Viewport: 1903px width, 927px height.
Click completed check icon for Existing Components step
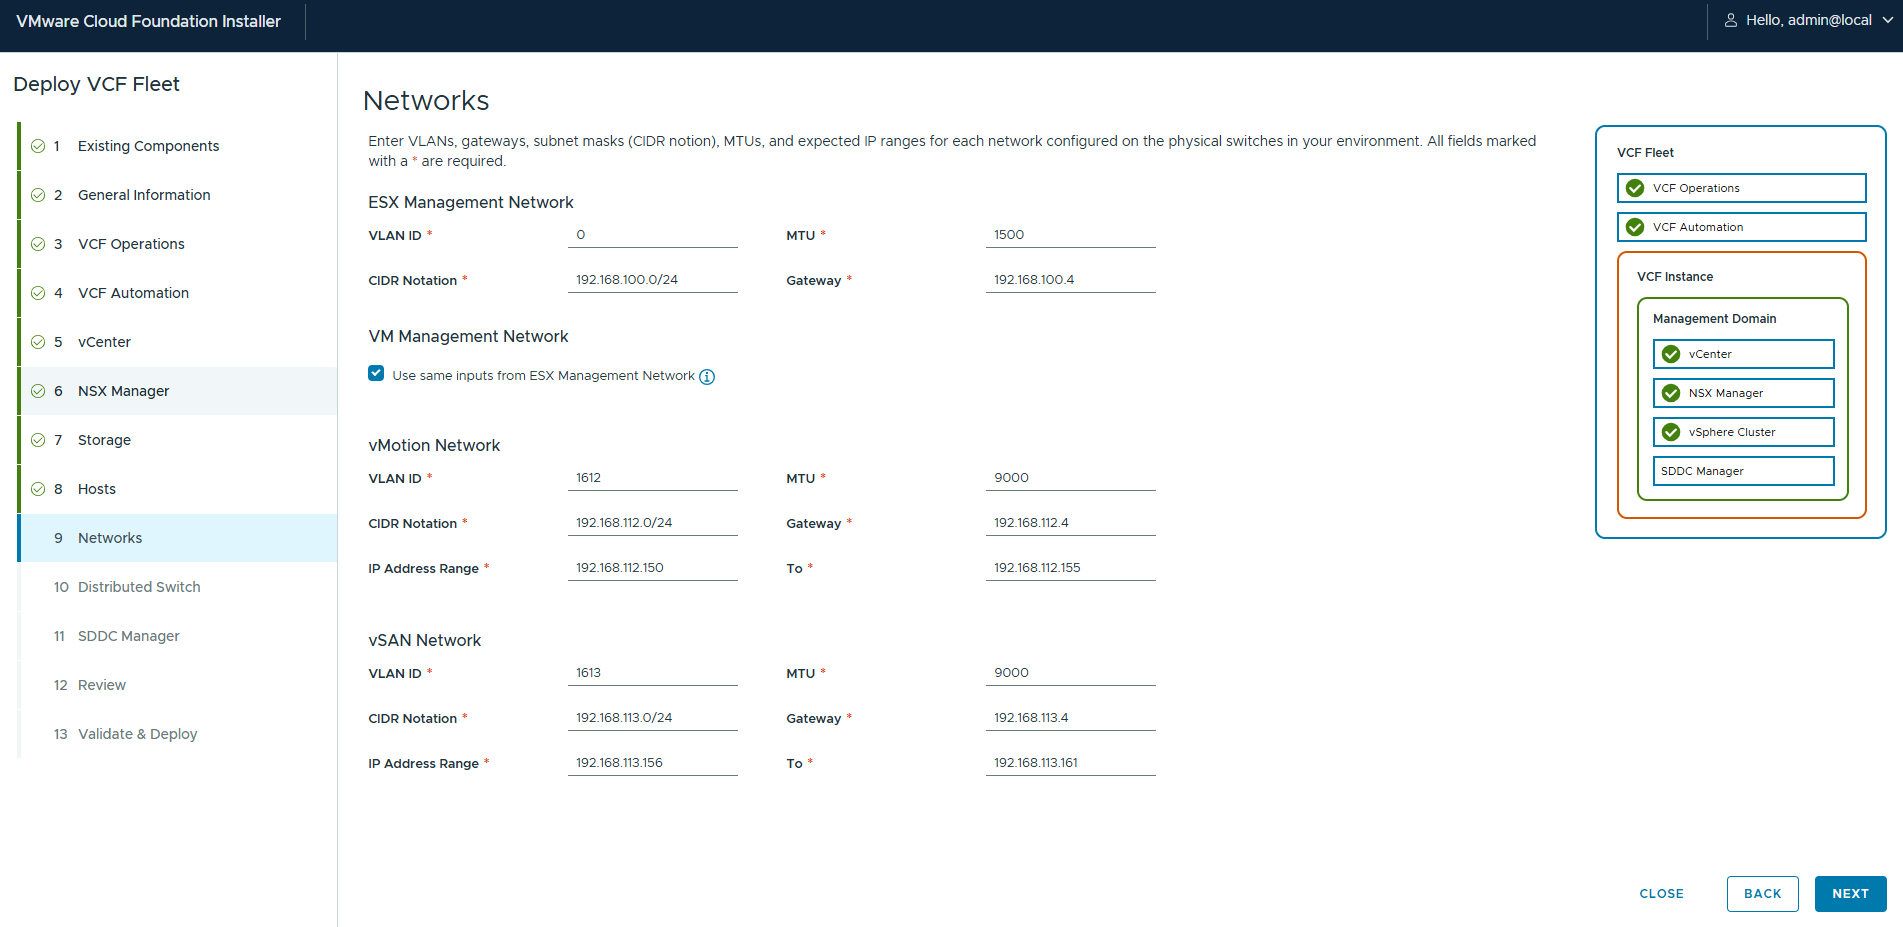[x=38, y=146]
